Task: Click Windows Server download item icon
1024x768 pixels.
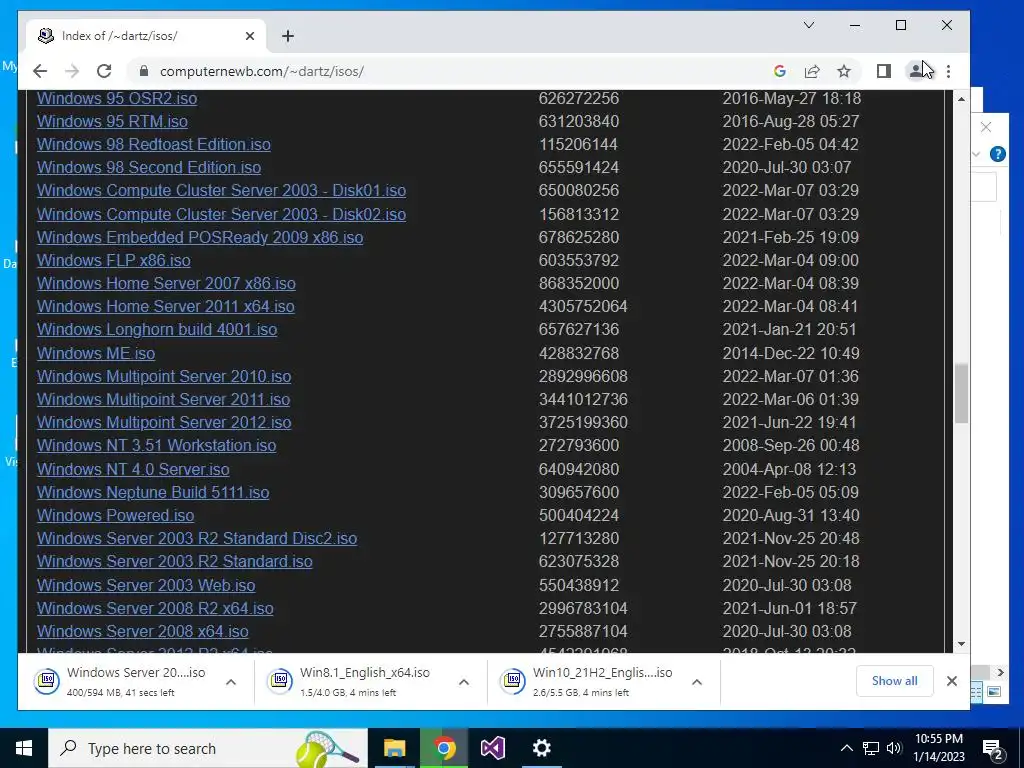Action: click(47, 680)
